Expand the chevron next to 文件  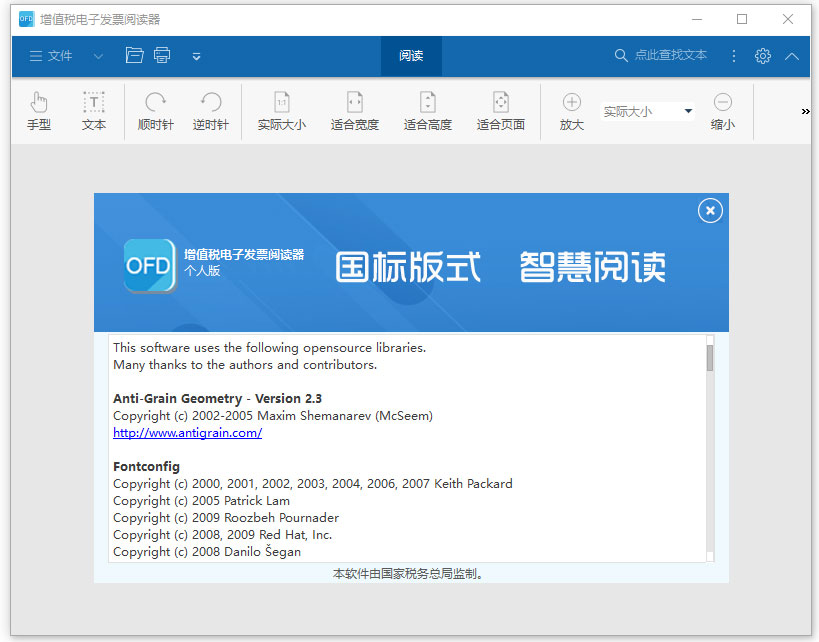(x=97, y=55)
